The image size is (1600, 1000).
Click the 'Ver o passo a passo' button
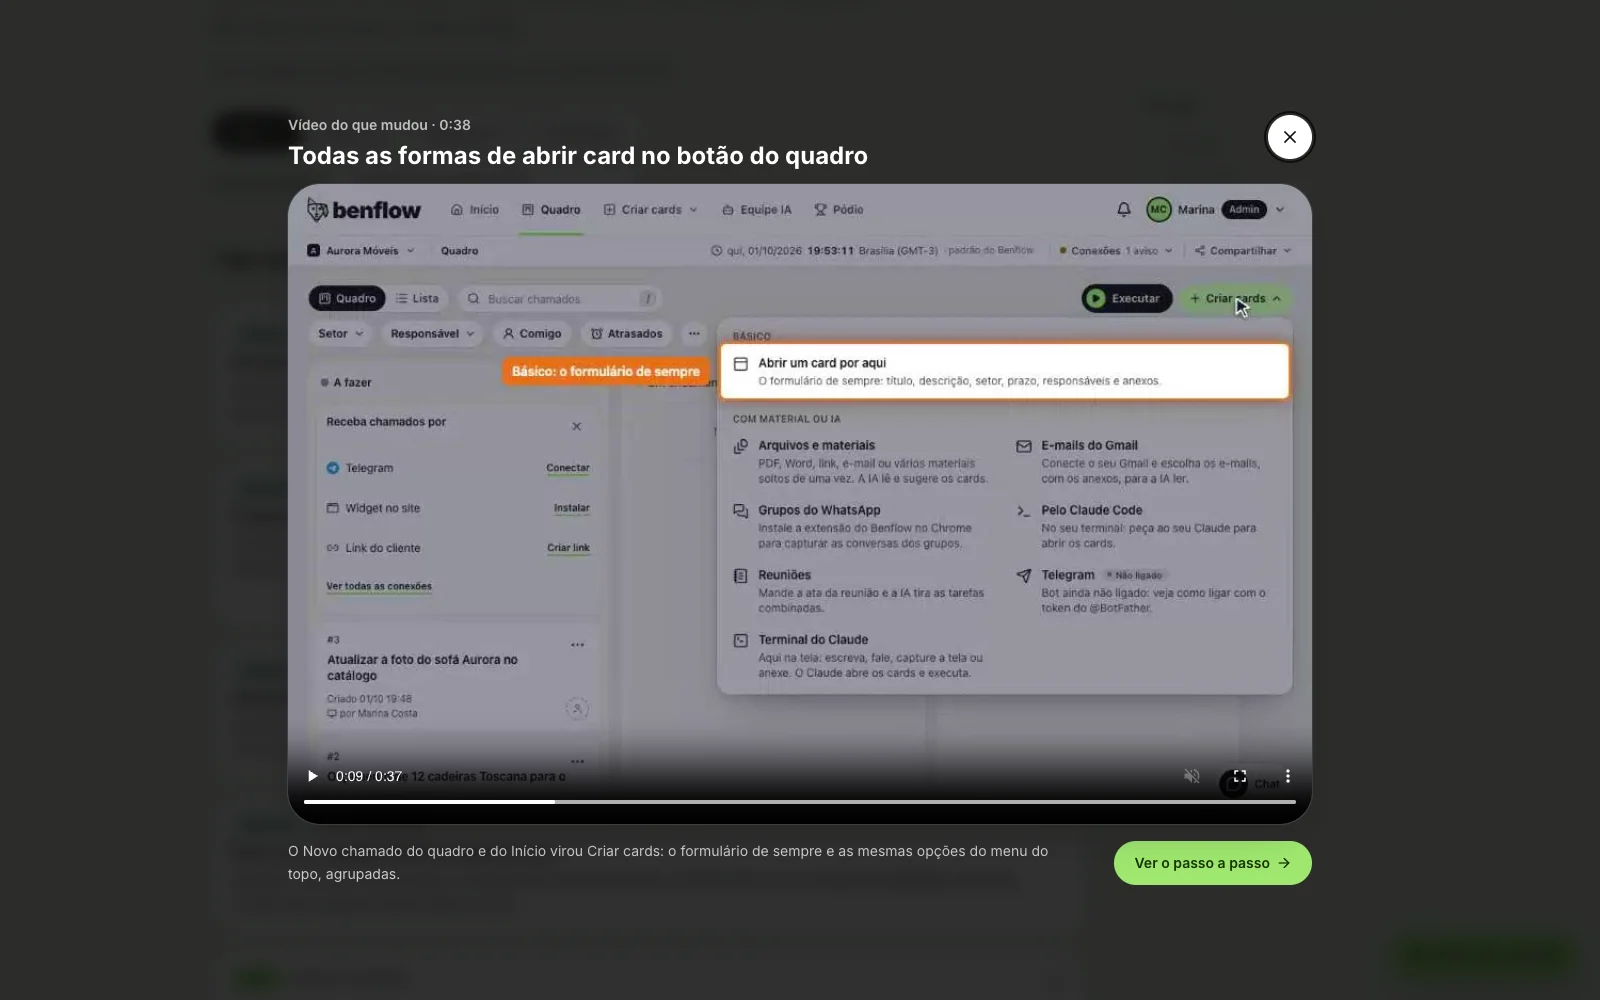[x=1212, y=863]
